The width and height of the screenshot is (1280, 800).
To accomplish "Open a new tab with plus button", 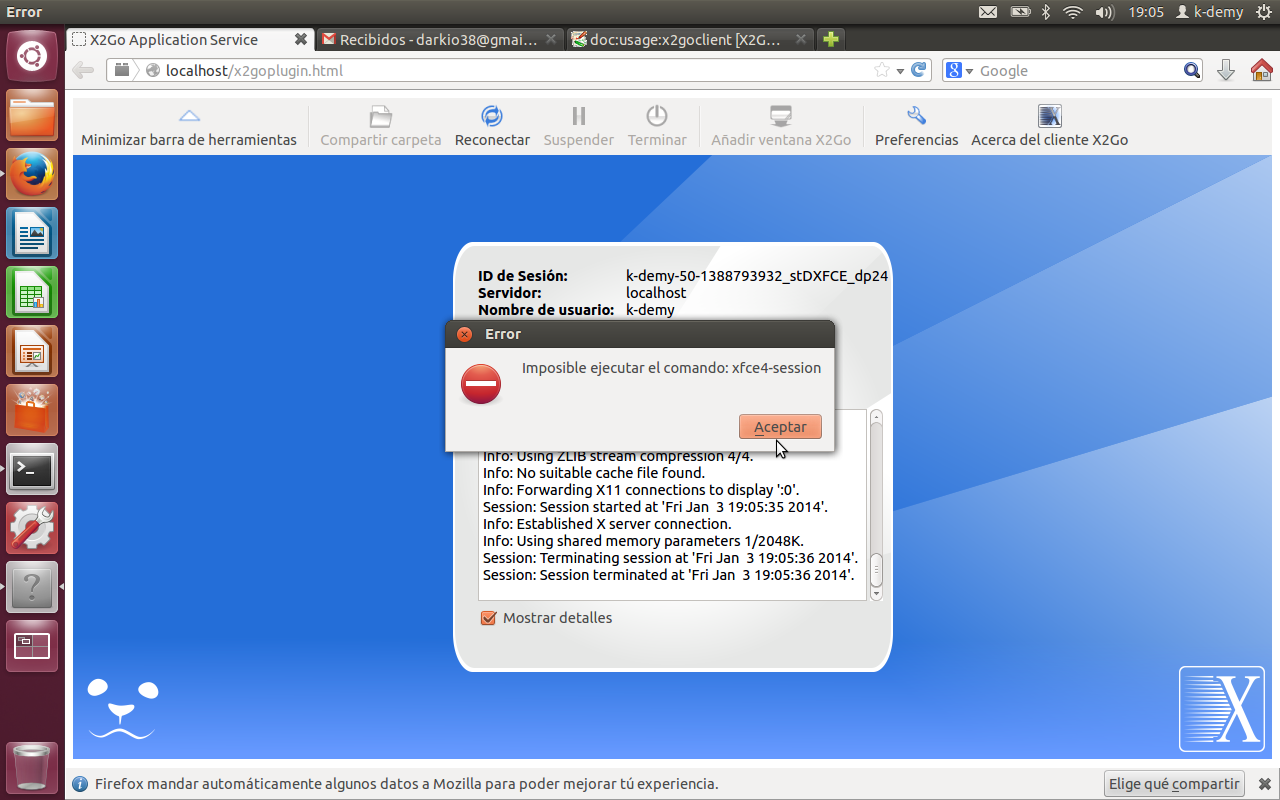I will 830,40.
